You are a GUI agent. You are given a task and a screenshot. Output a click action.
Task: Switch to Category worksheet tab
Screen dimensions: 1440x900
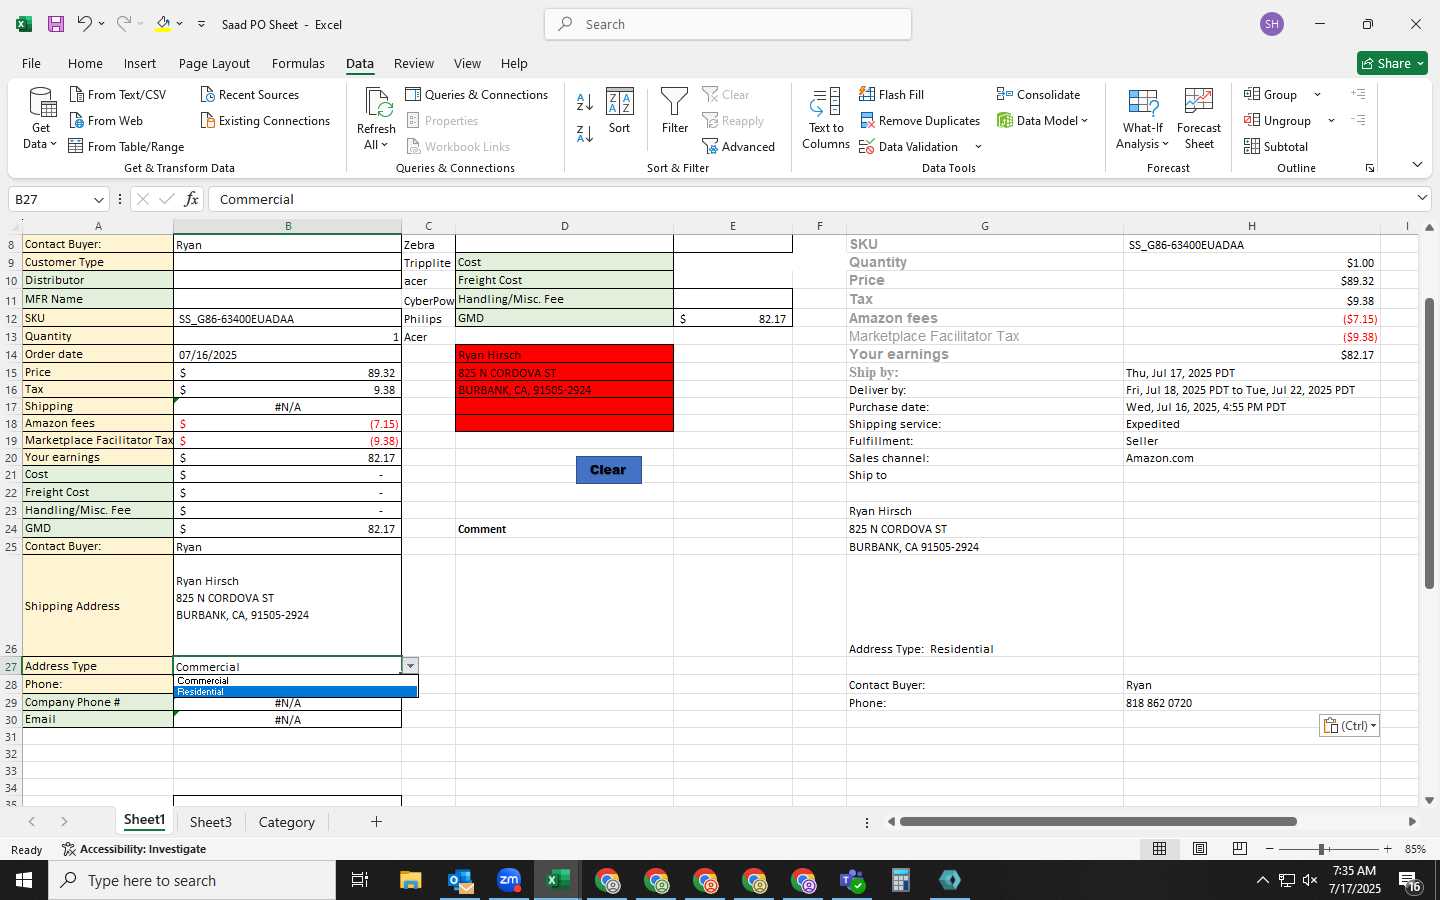pyautogui.click(x=286, y=822)
